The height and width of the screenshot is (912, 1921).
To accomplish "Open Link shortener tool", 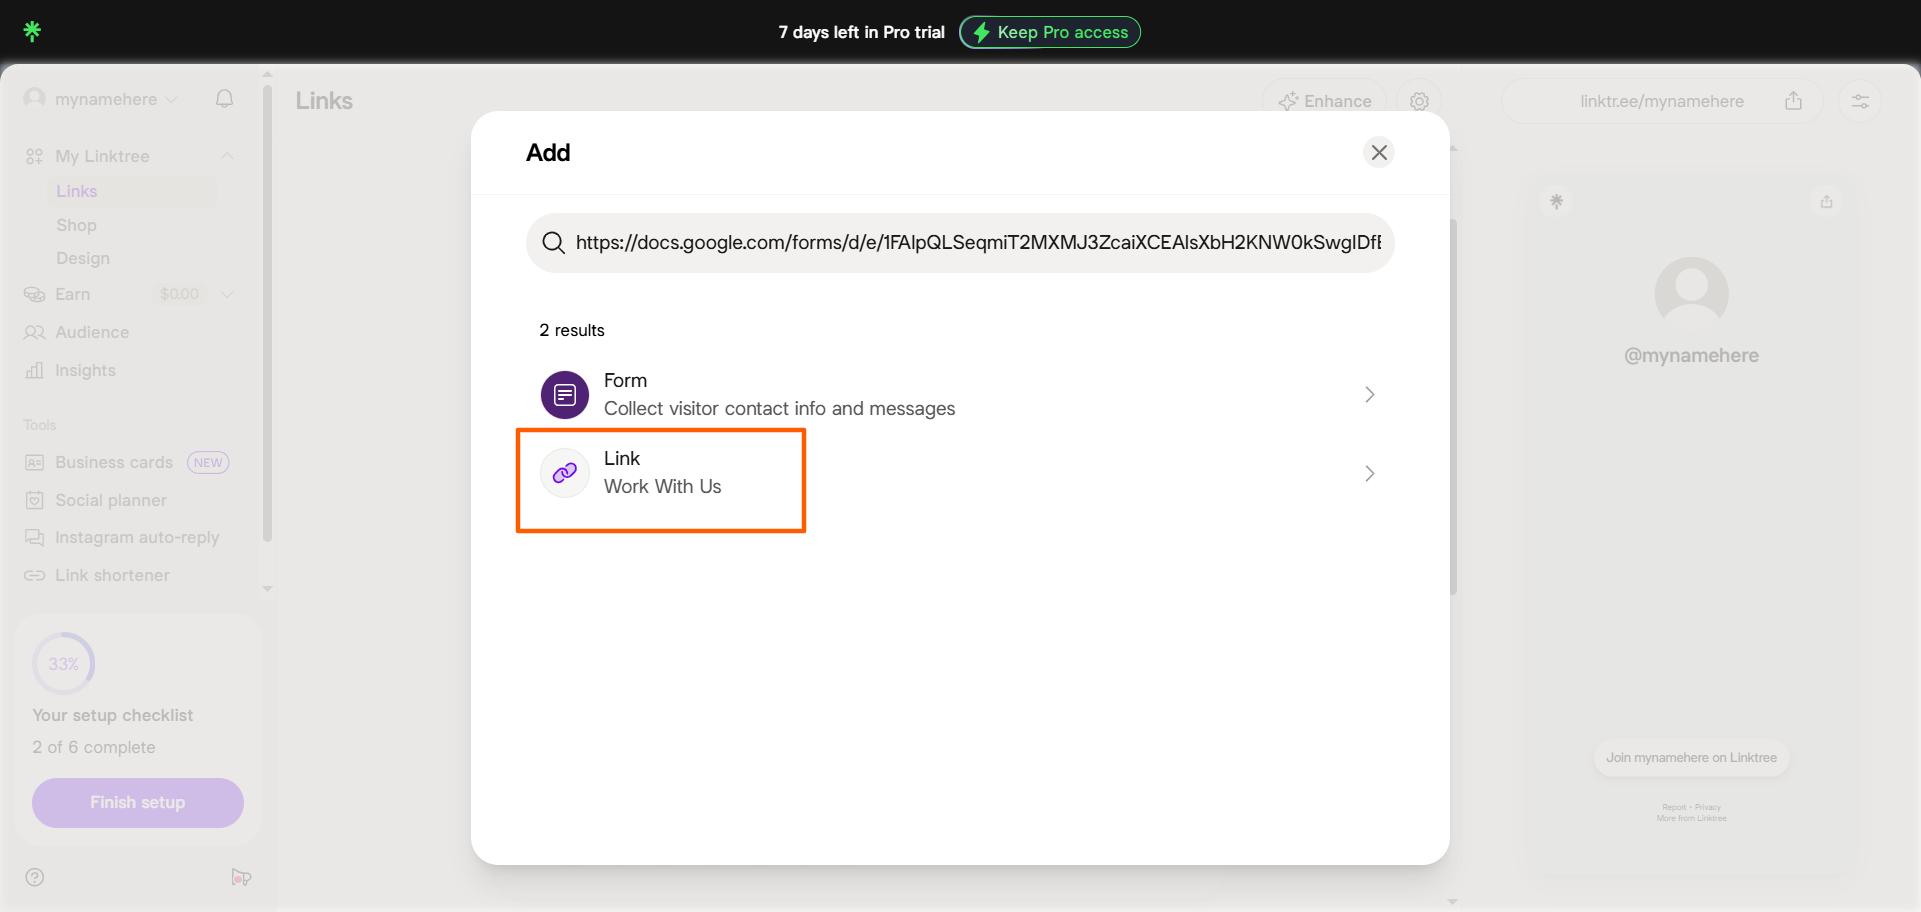I will [112, 575].
